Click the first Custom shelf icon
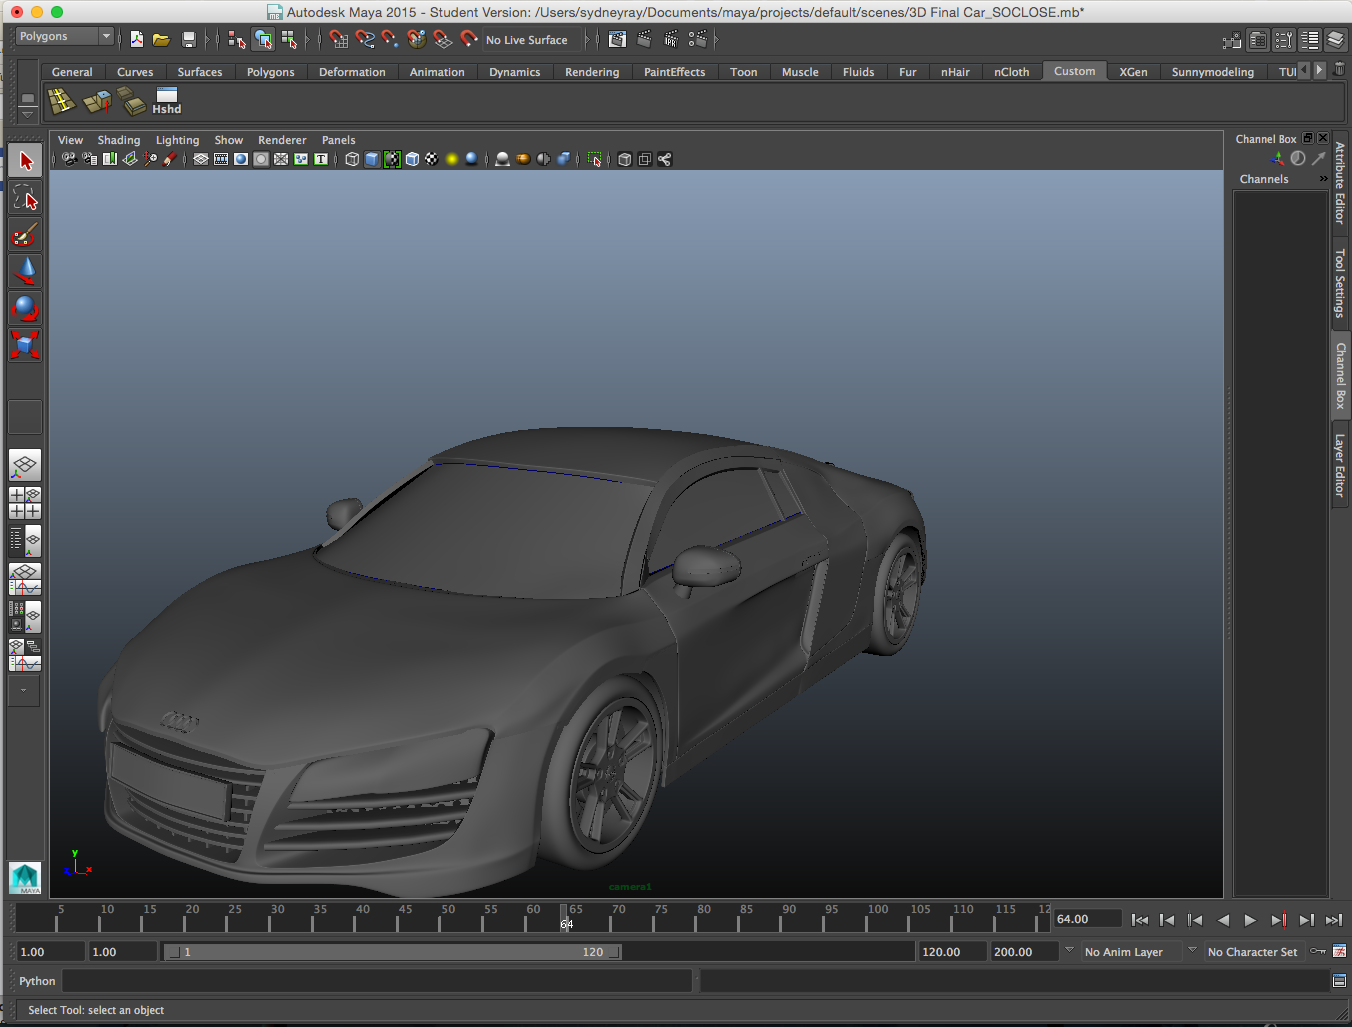The width and height of the screenshot is (1352, 1027). (62, 101)
